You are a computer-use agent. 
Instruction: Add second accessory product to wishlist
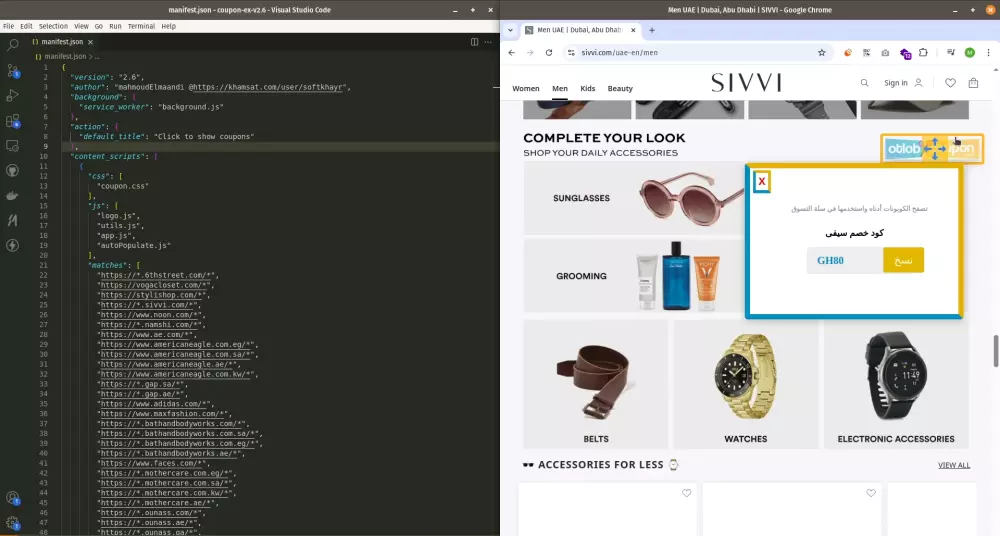(x=871, y=493)
